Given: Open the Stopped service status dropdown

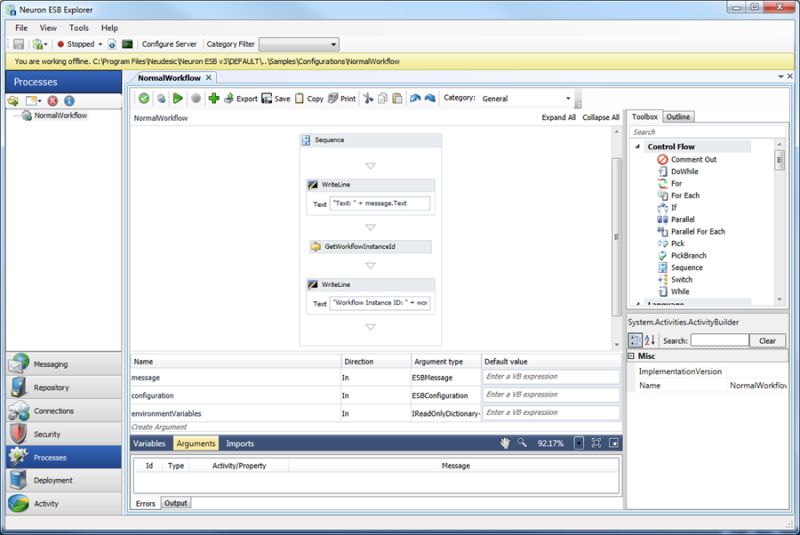Looking at the screenshot, I should coord(100,44).
